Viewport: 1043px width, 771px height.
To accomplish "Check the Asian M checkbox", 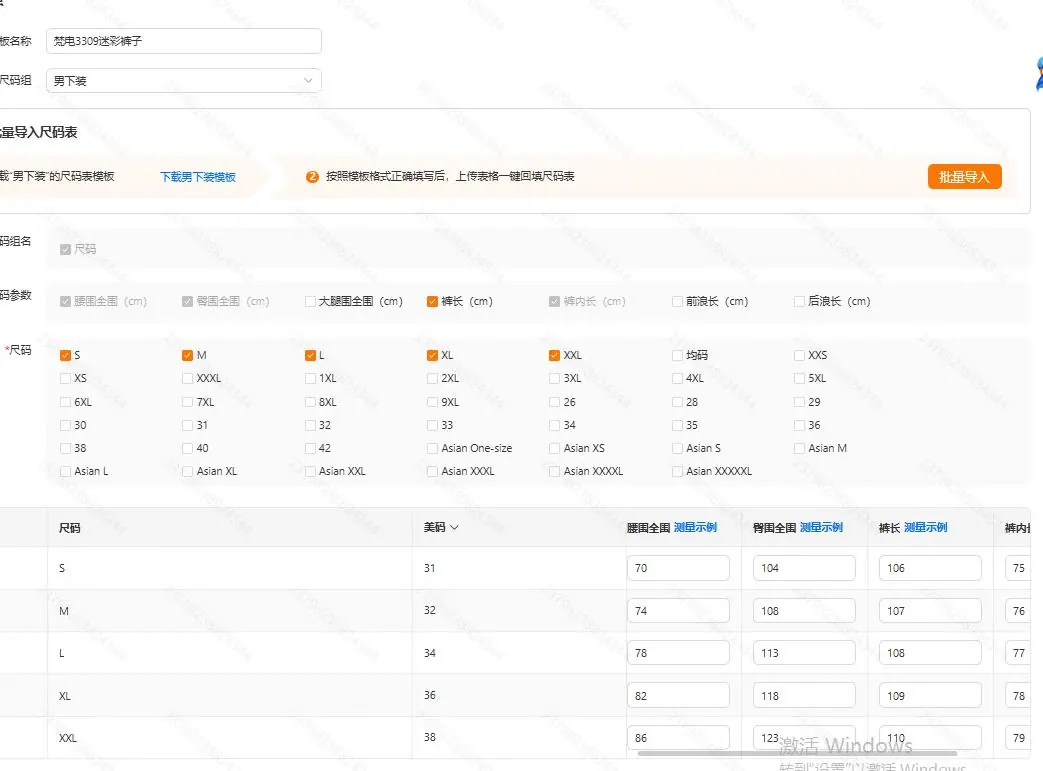I will (800, 448).
